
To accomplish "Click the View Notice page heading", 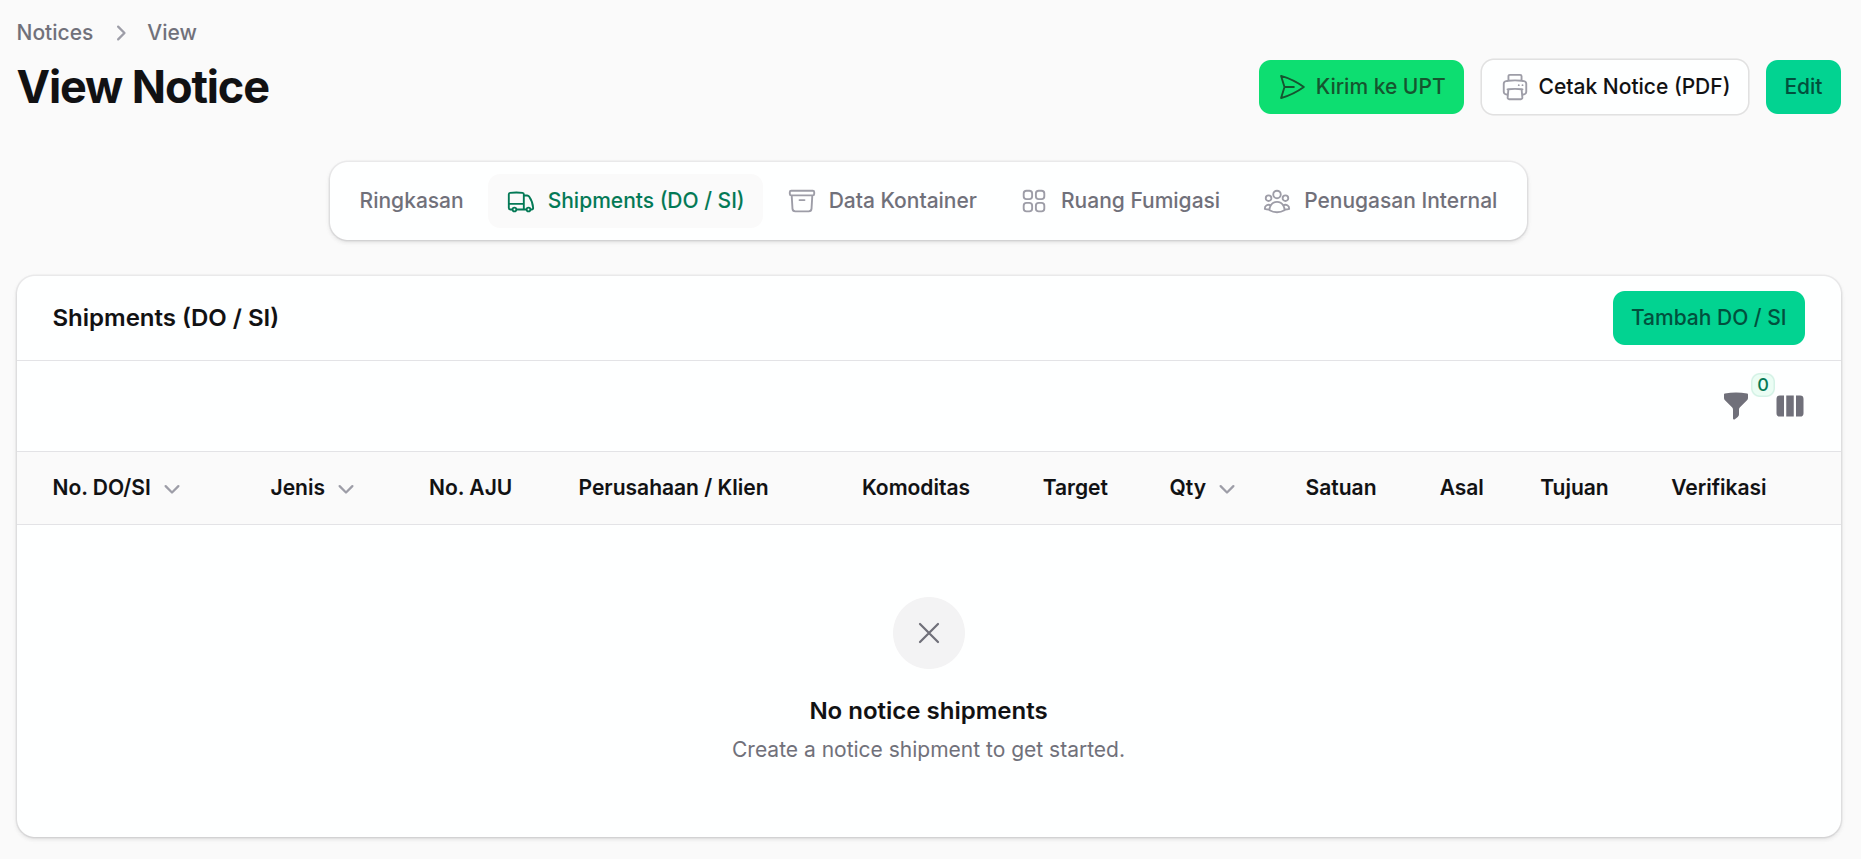I will coord(143,87).
